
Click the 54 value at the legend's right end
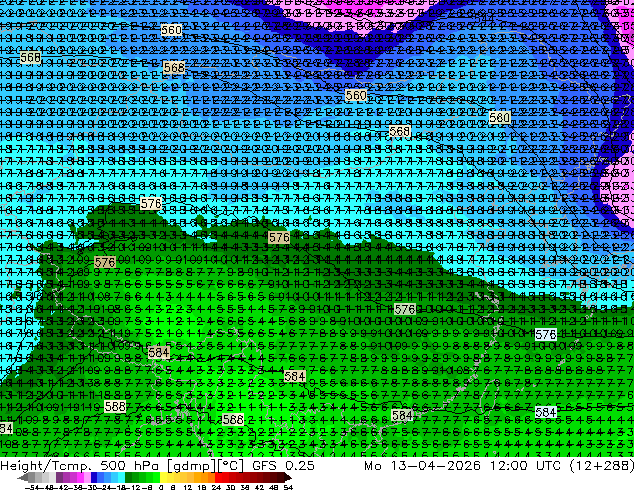click(x=288, y=487)
